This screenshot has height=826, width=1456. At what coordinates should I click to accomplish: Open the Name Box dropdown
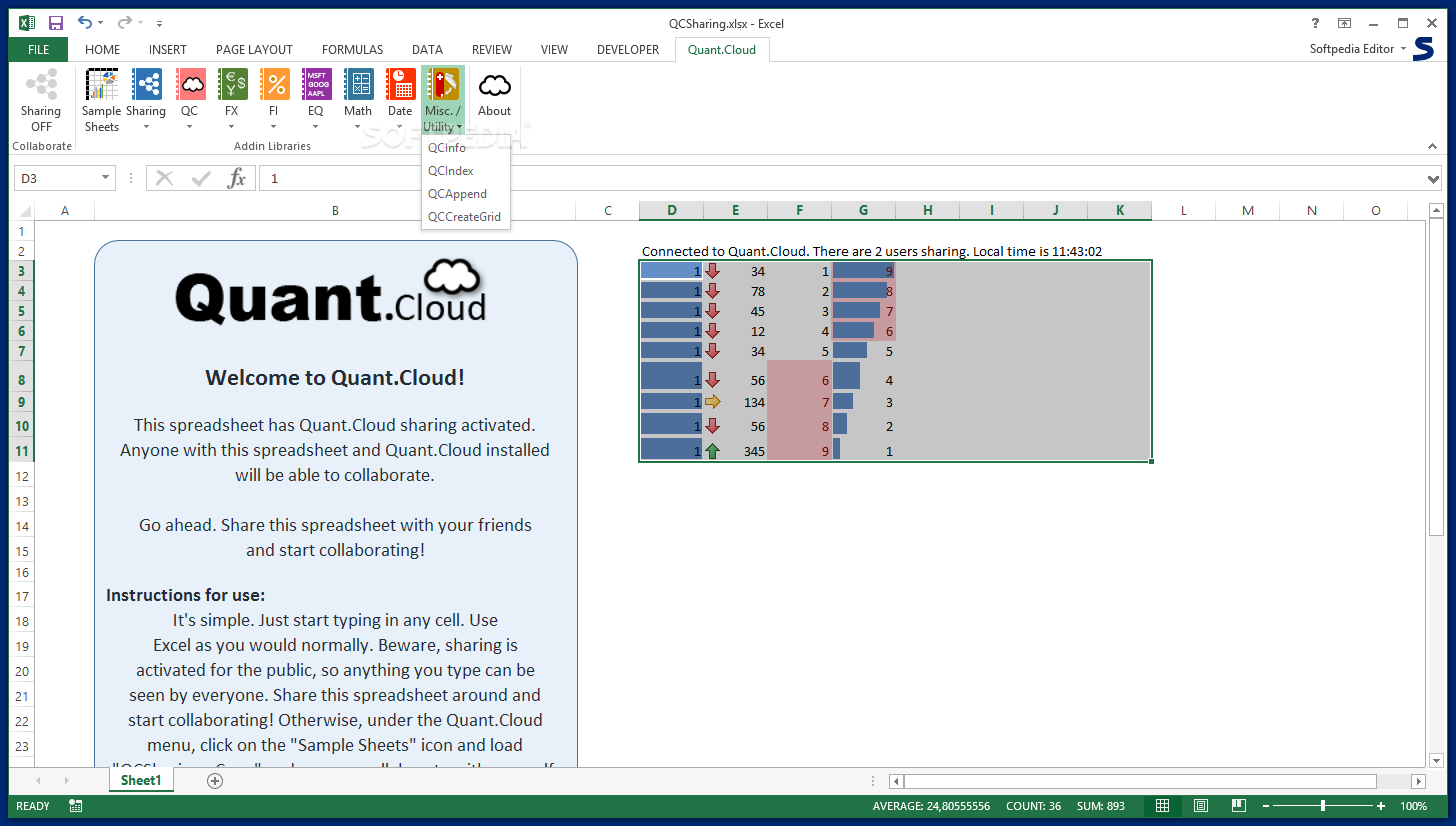(x=105, y=178)
